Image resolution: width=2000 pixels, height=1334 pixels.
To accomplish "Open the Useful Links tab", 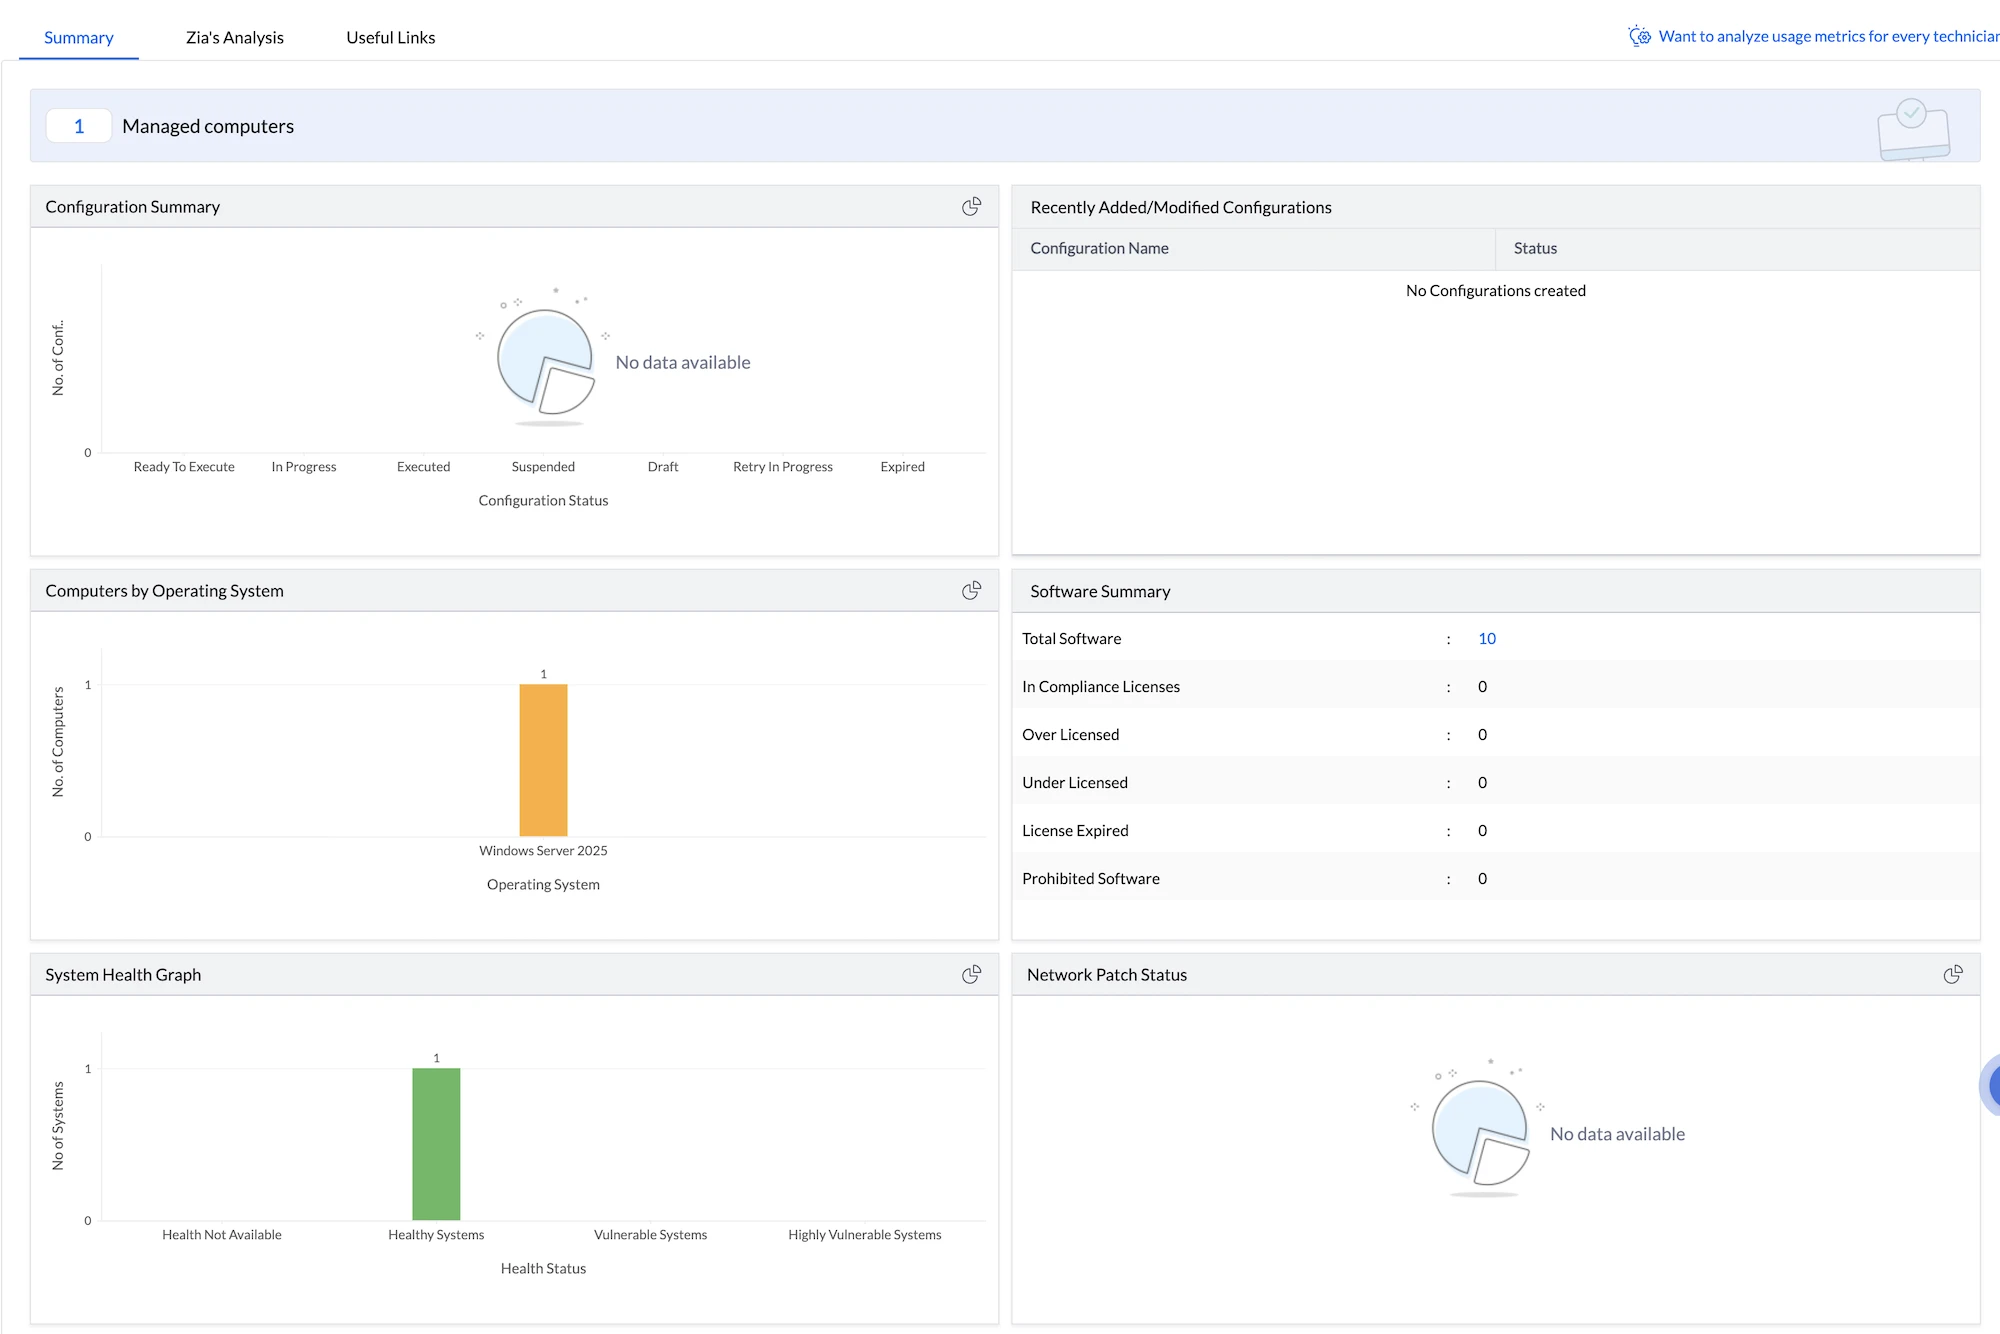I will [391, 38].
